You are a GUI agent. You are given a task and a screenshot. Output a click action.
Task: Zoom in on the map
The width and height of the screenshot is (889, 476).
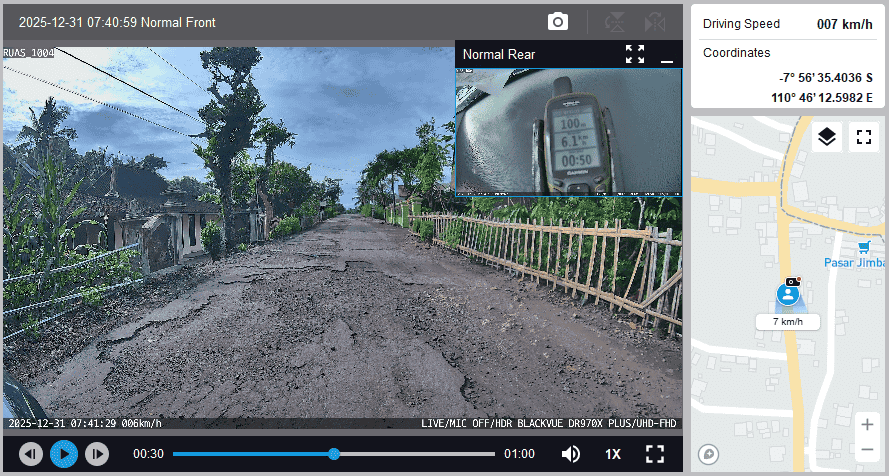(867, 424)
